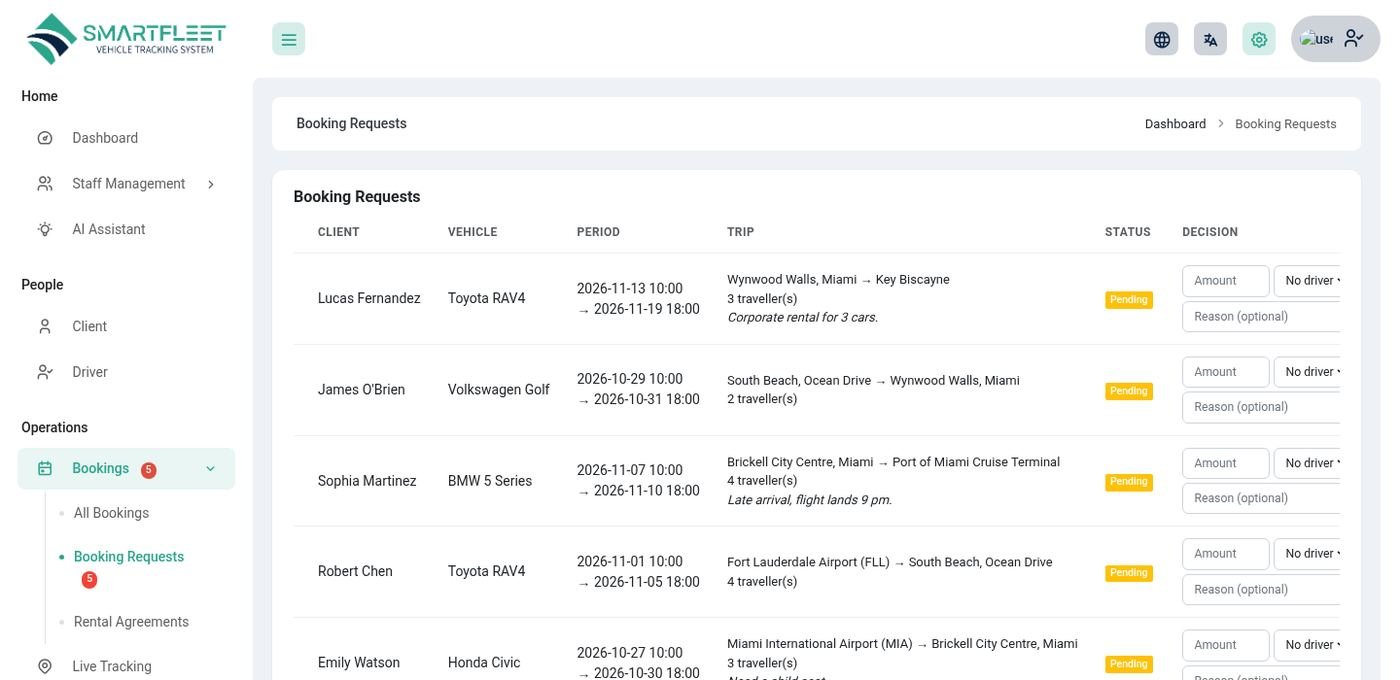Click Reason field for Sophia Martinez
The width and height of the screenshot is (1400, 680).
pos(1261,498)
